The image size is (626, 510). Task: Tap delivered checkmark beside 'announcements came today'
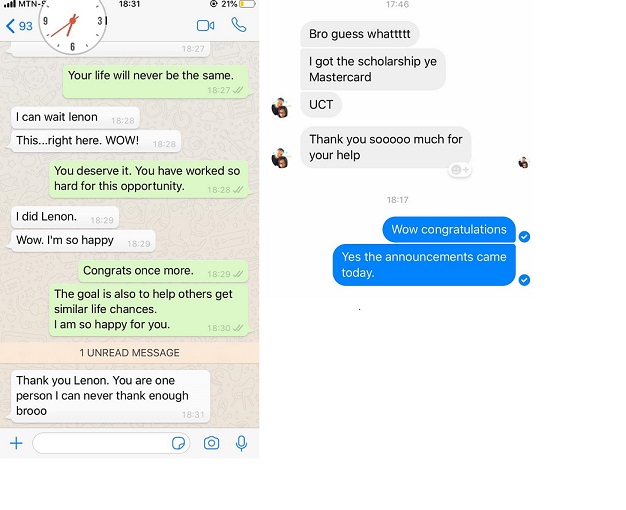click(x=524, y=280)
